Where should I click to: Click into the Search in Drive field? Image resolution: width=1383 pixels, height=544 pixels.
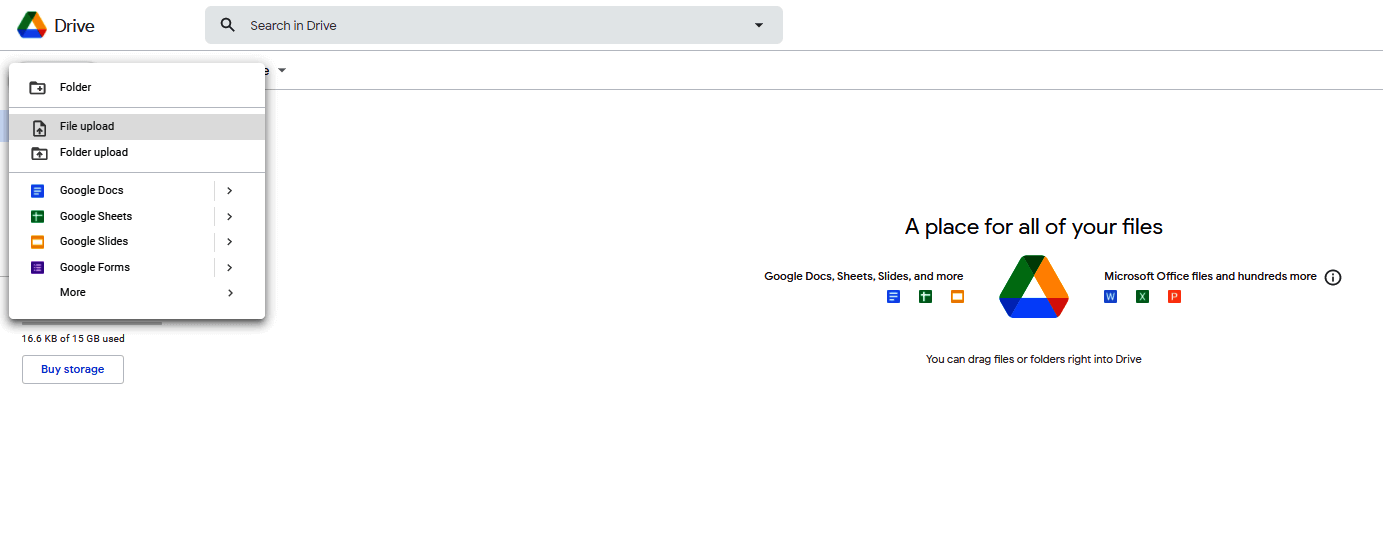point(494,25)
